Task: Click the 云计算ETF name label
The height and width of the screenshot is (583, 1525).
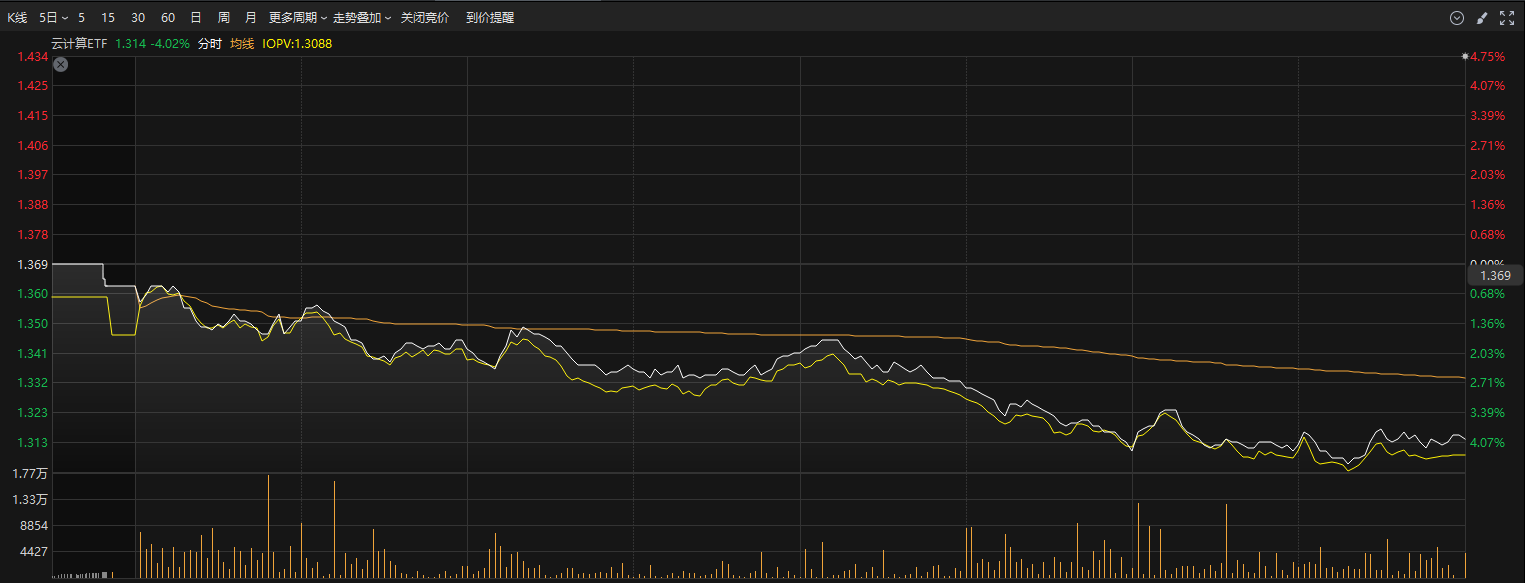Action: pyautogui.click(x=79, y=44)
